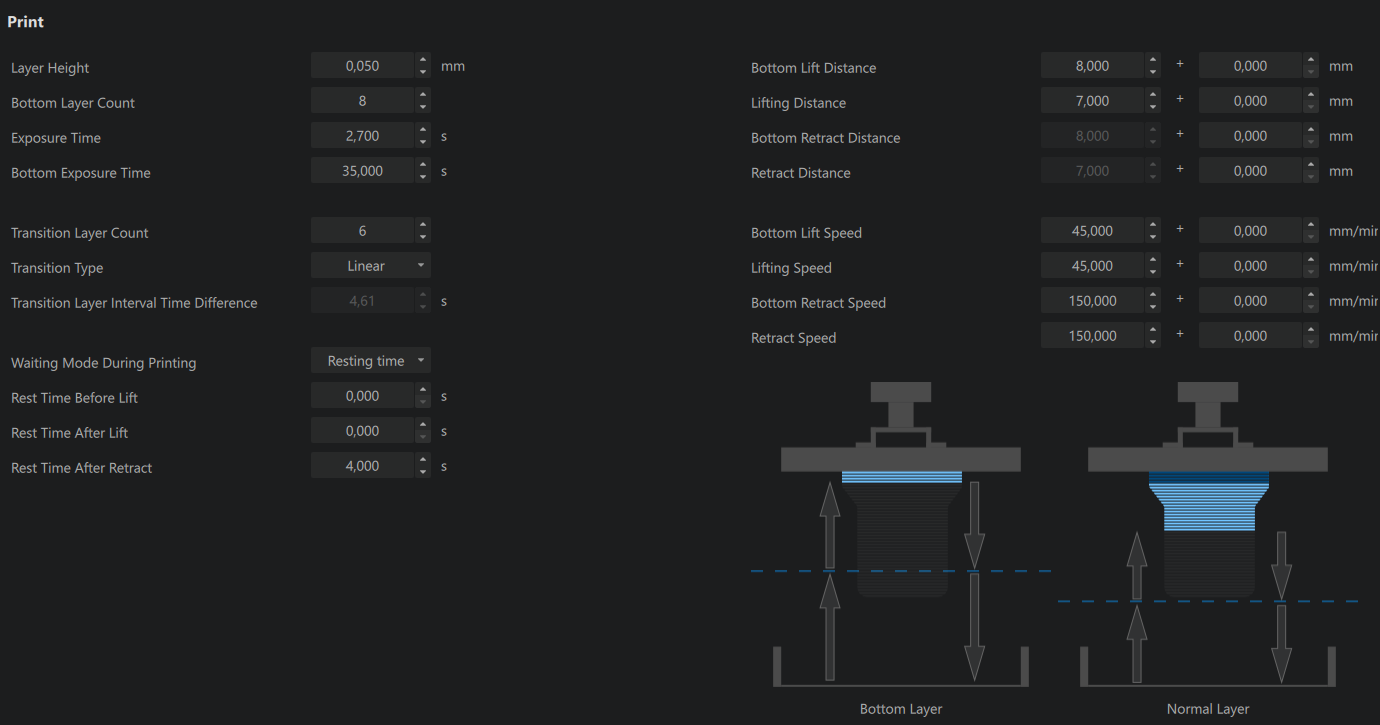Select Bottom Exposure Time value field
This screenshot has height=725, width=1380.
pos(362,171)
